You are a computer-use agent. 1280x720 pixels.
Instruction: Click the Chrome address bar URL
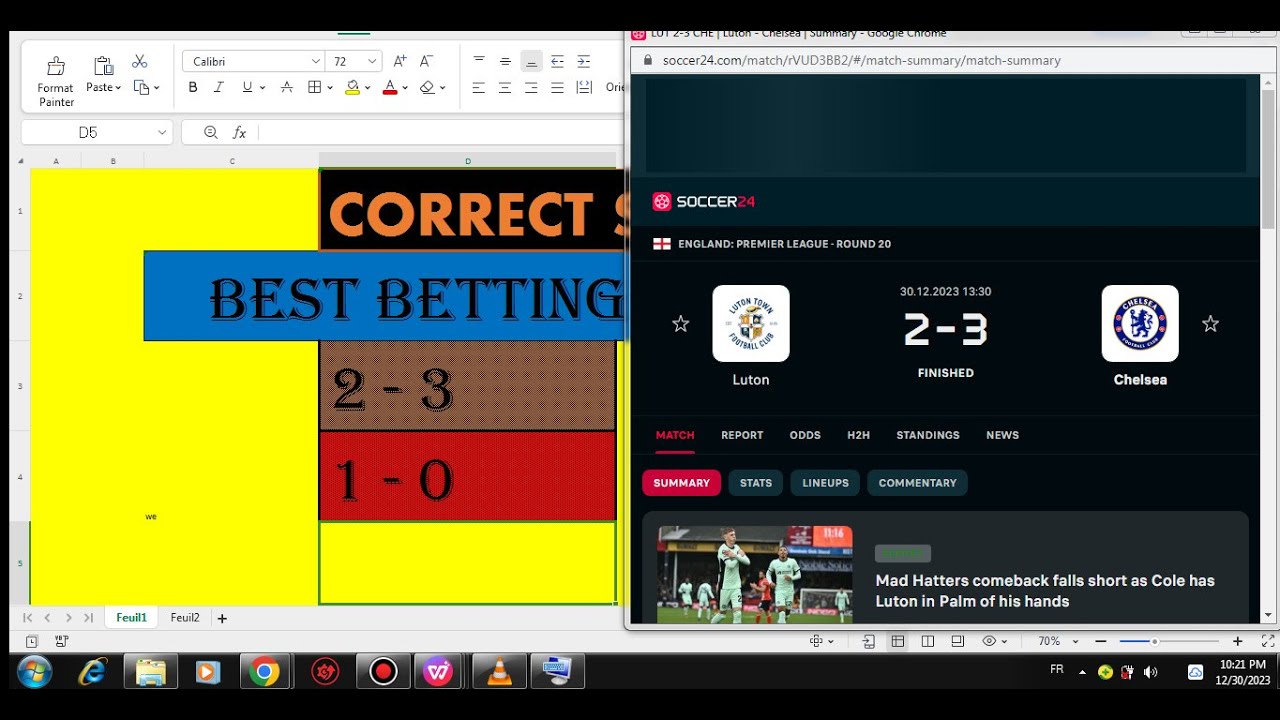861,60
